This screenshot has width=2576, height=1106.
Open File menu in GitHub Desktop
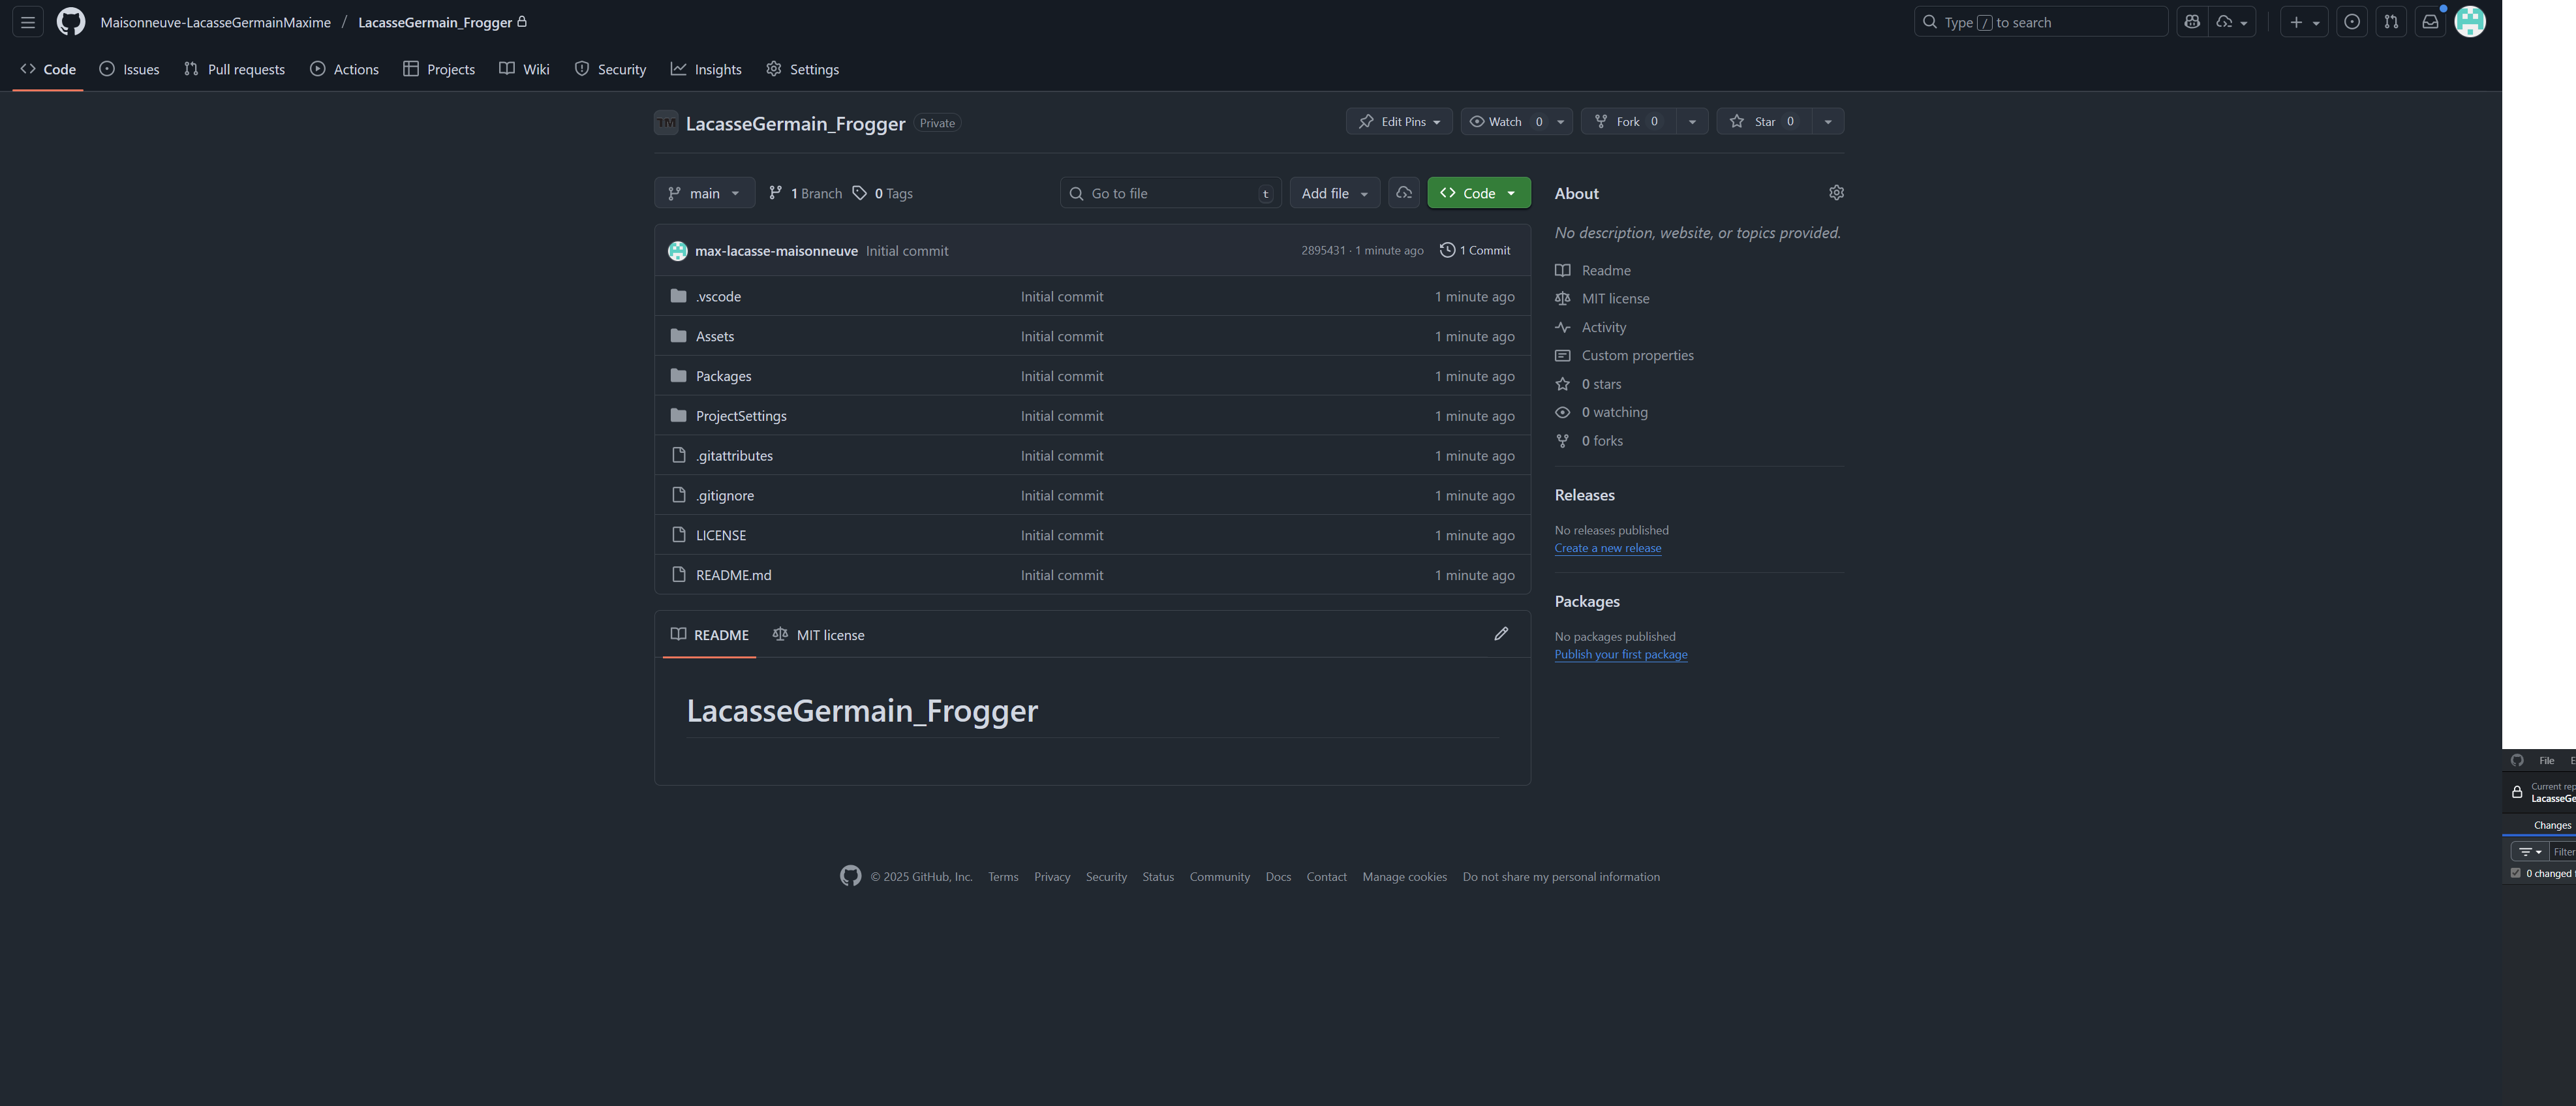pyautogui.click(x=2546, y=761)
